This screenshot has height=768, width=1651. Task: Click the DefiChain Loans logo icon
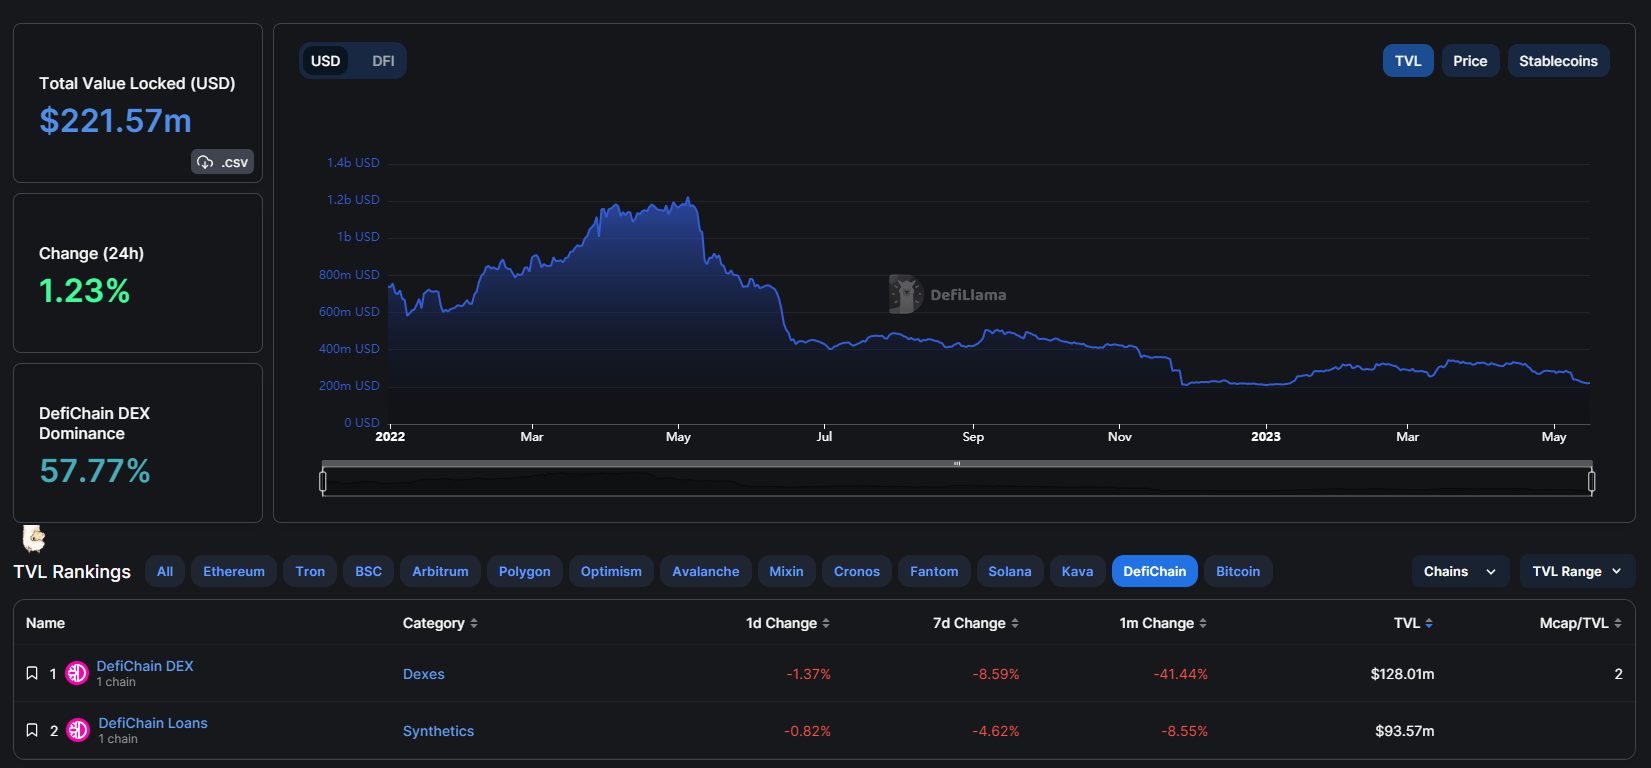coord(78,730)
